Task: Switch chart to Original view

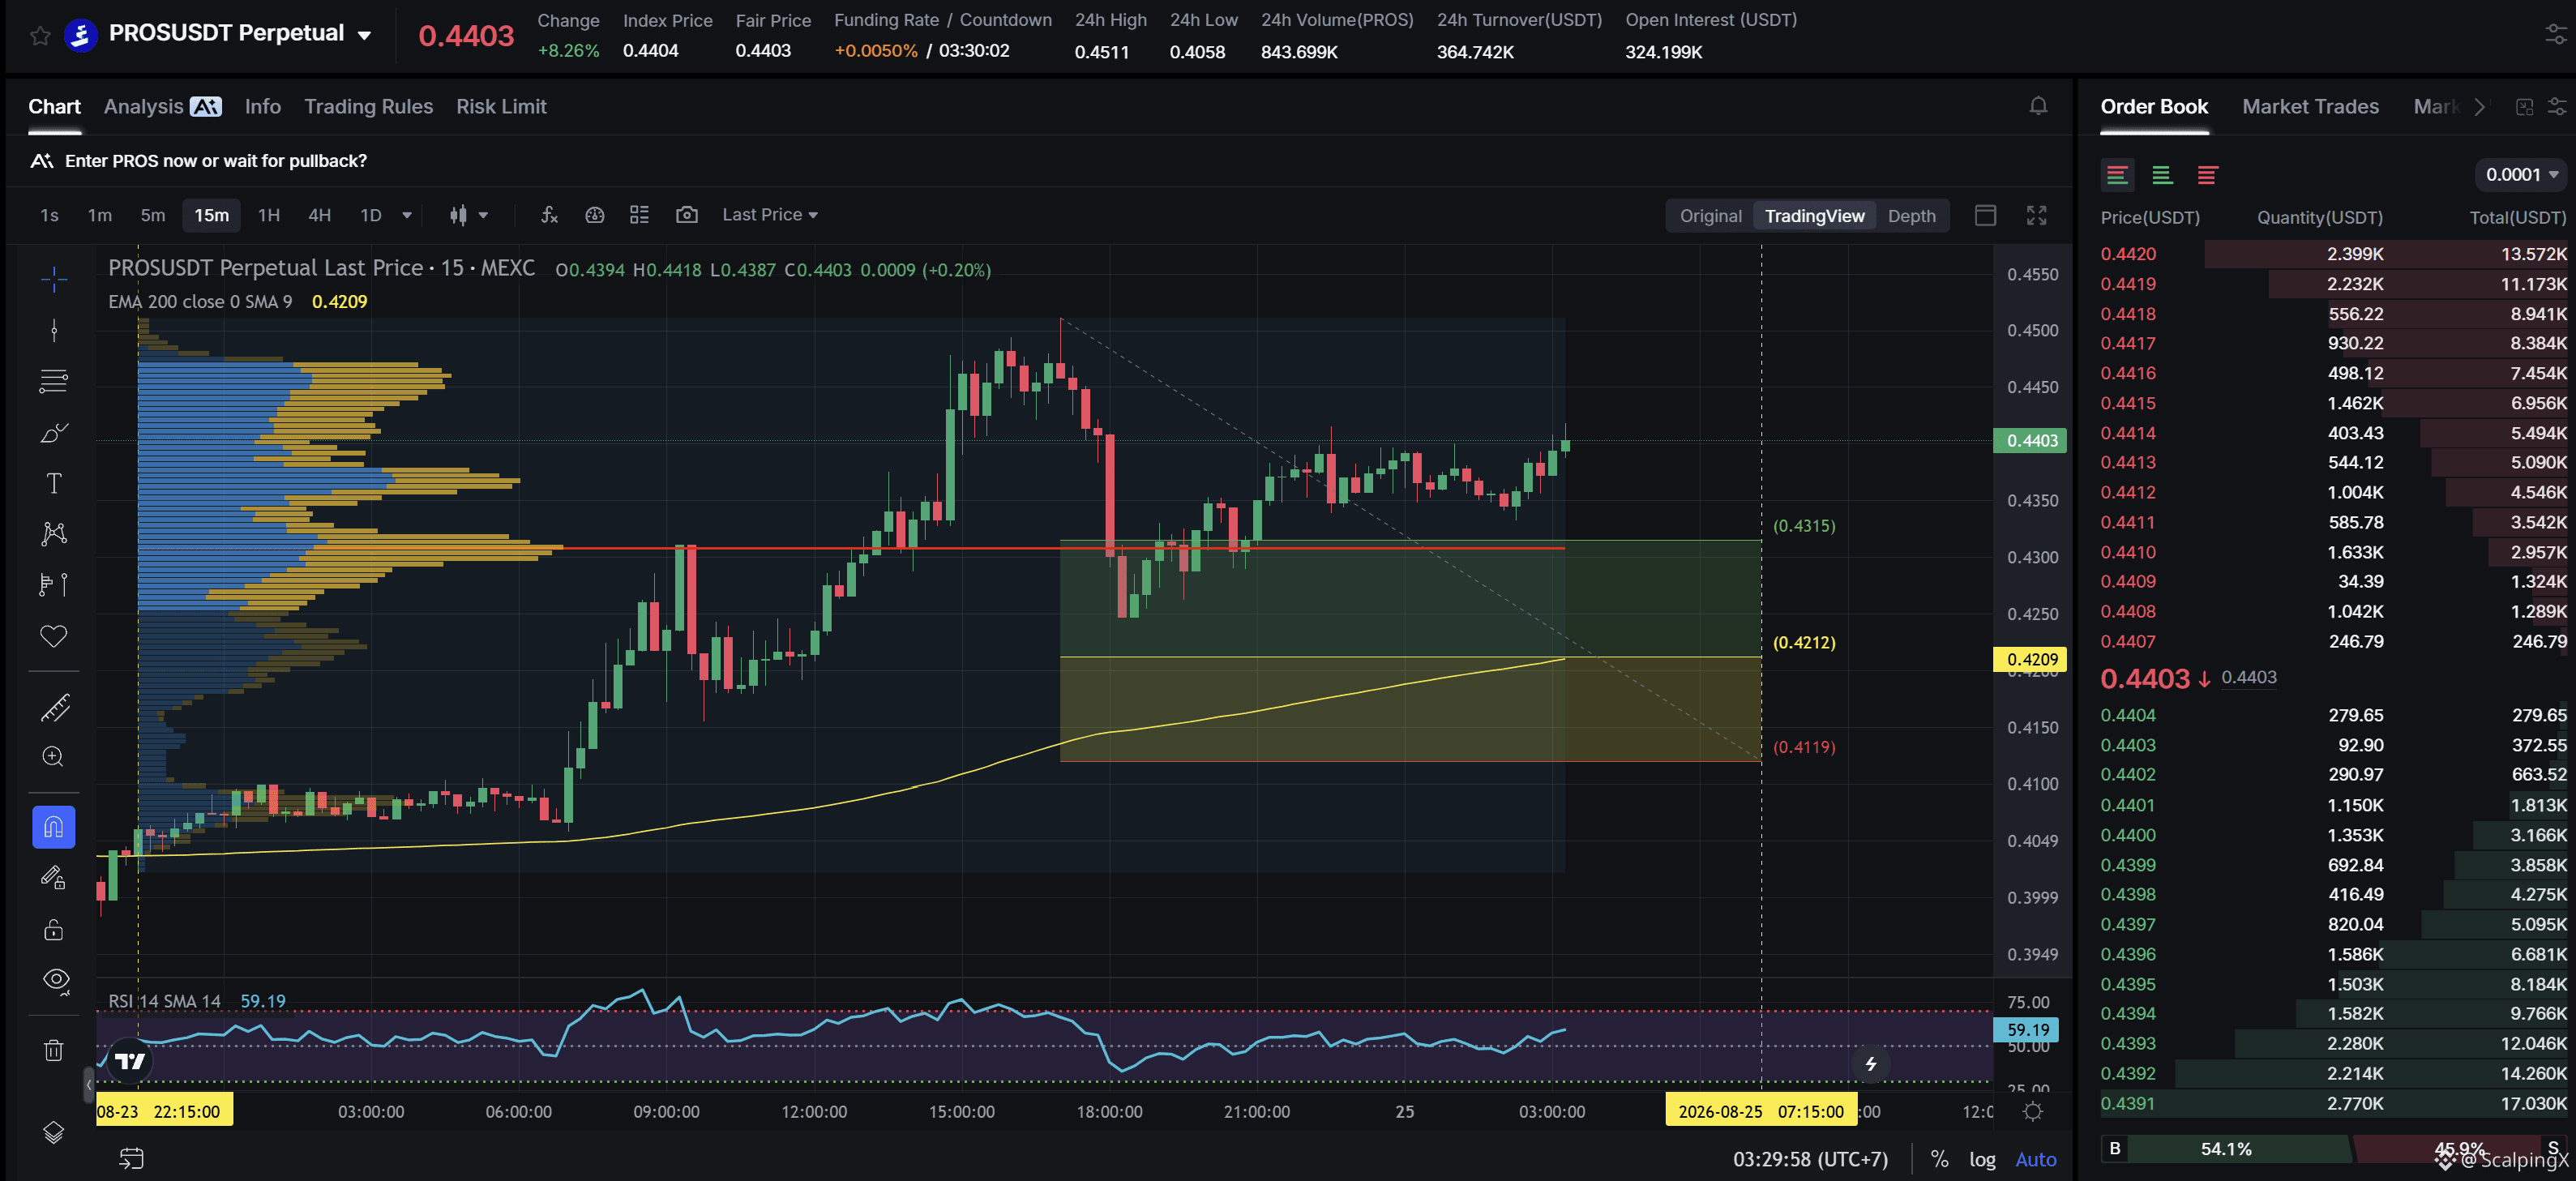Action: 1710,216
